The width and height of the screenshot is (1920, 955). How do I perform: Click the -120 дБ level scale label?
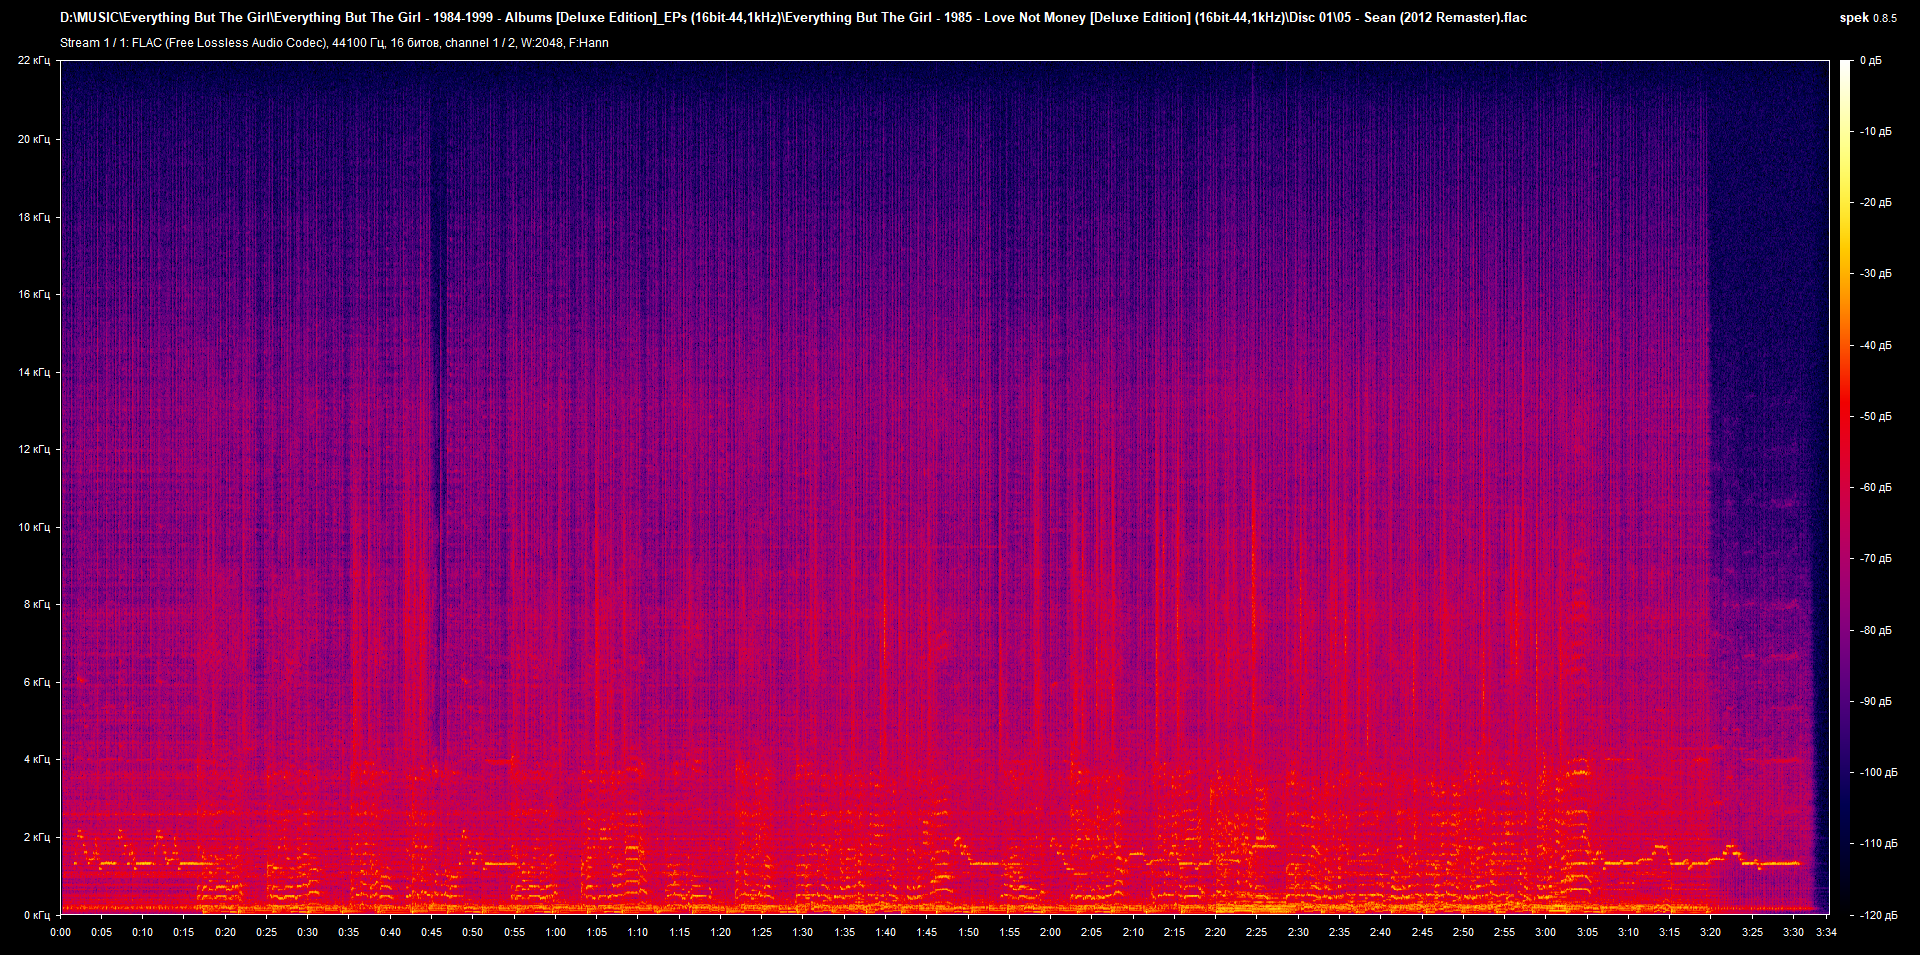pyautogui.click(x=1878, y=915)
